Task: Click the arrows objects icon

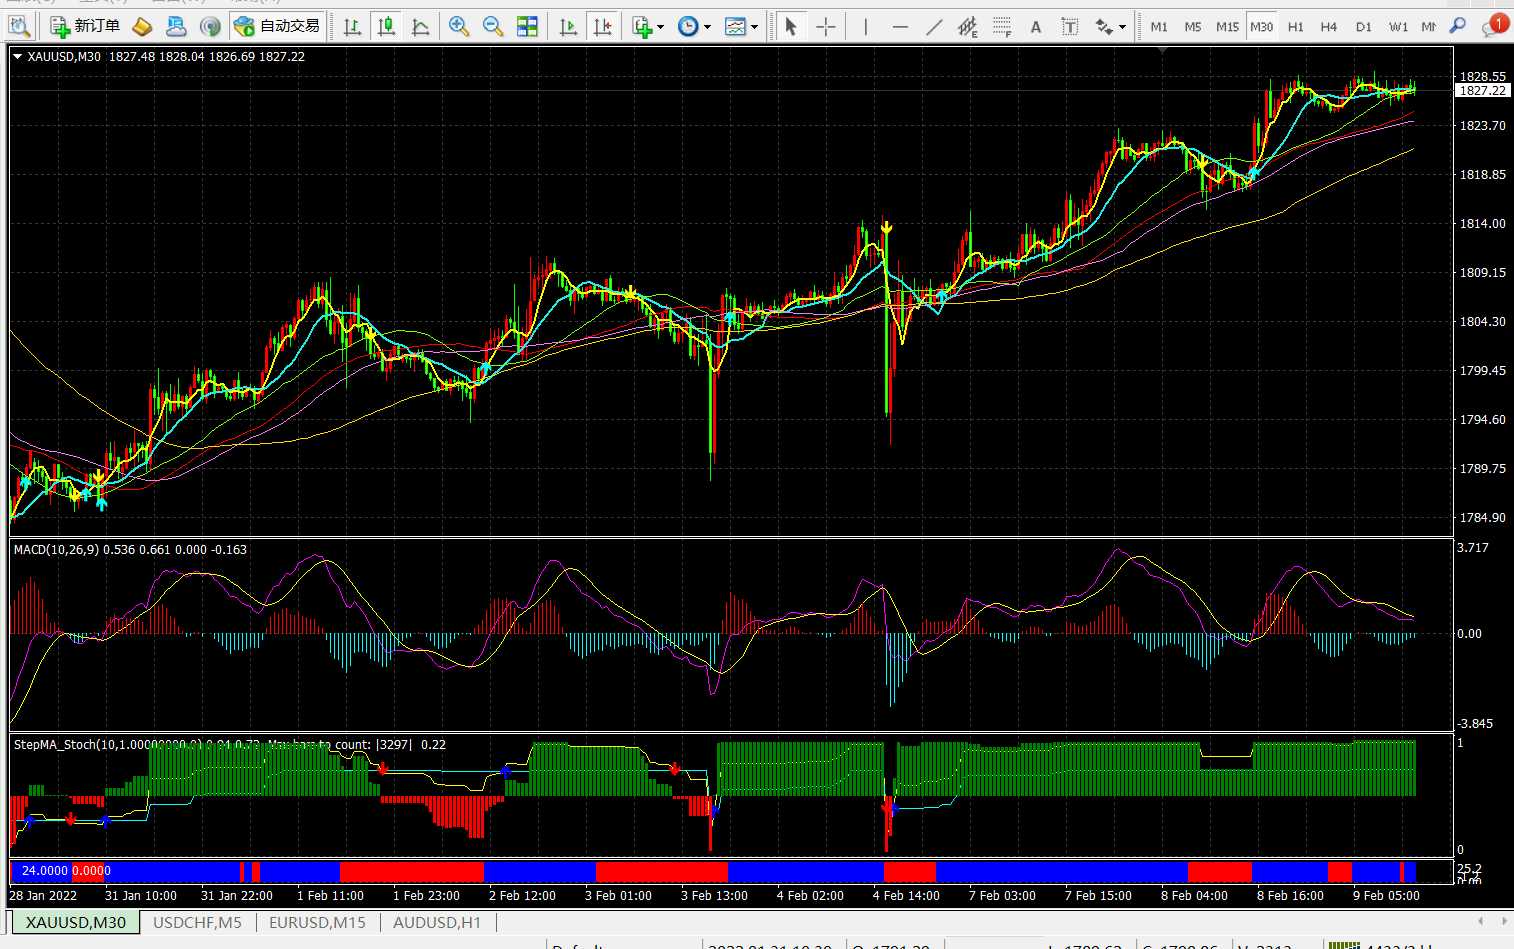Action: tap(1103, 27)
